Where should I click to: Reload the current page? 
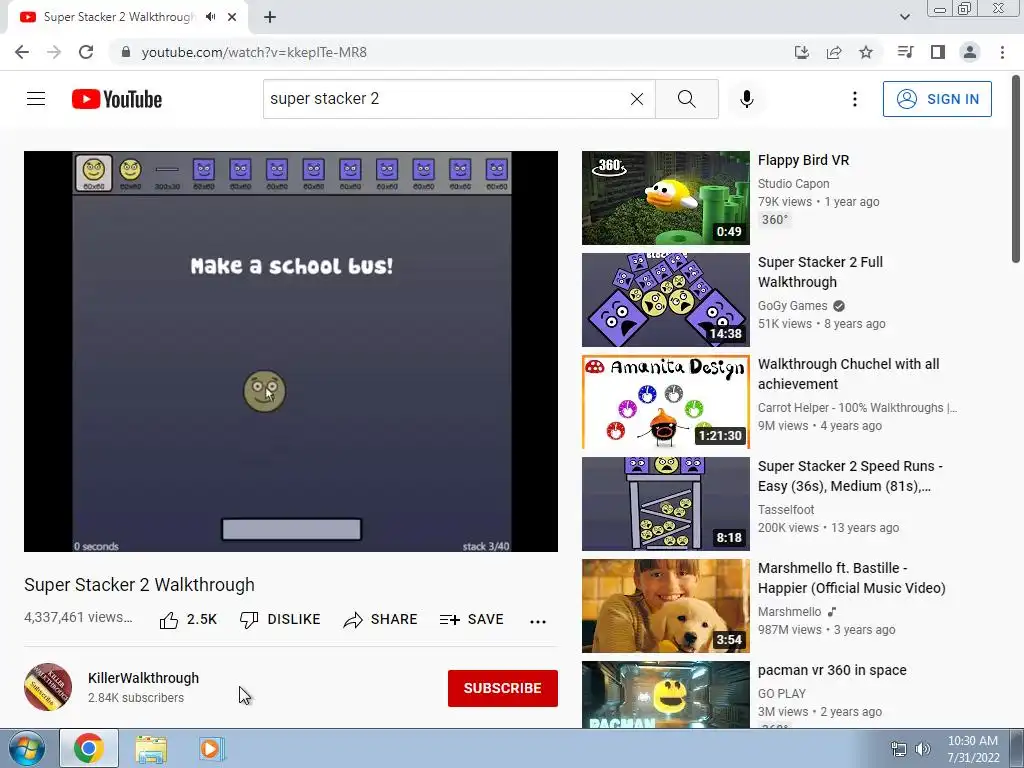tap(86, 52)
